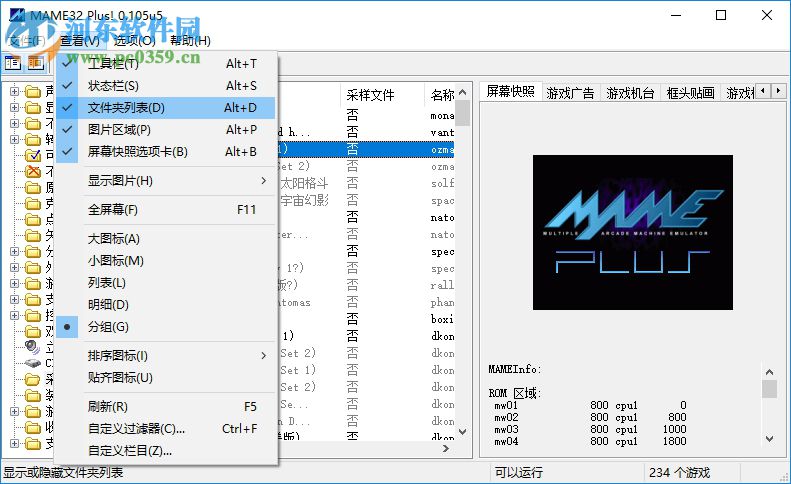Screen dimensions: 791x484
Task: Toggle 图片区域(P) picture area
Action: pos(165,130)
